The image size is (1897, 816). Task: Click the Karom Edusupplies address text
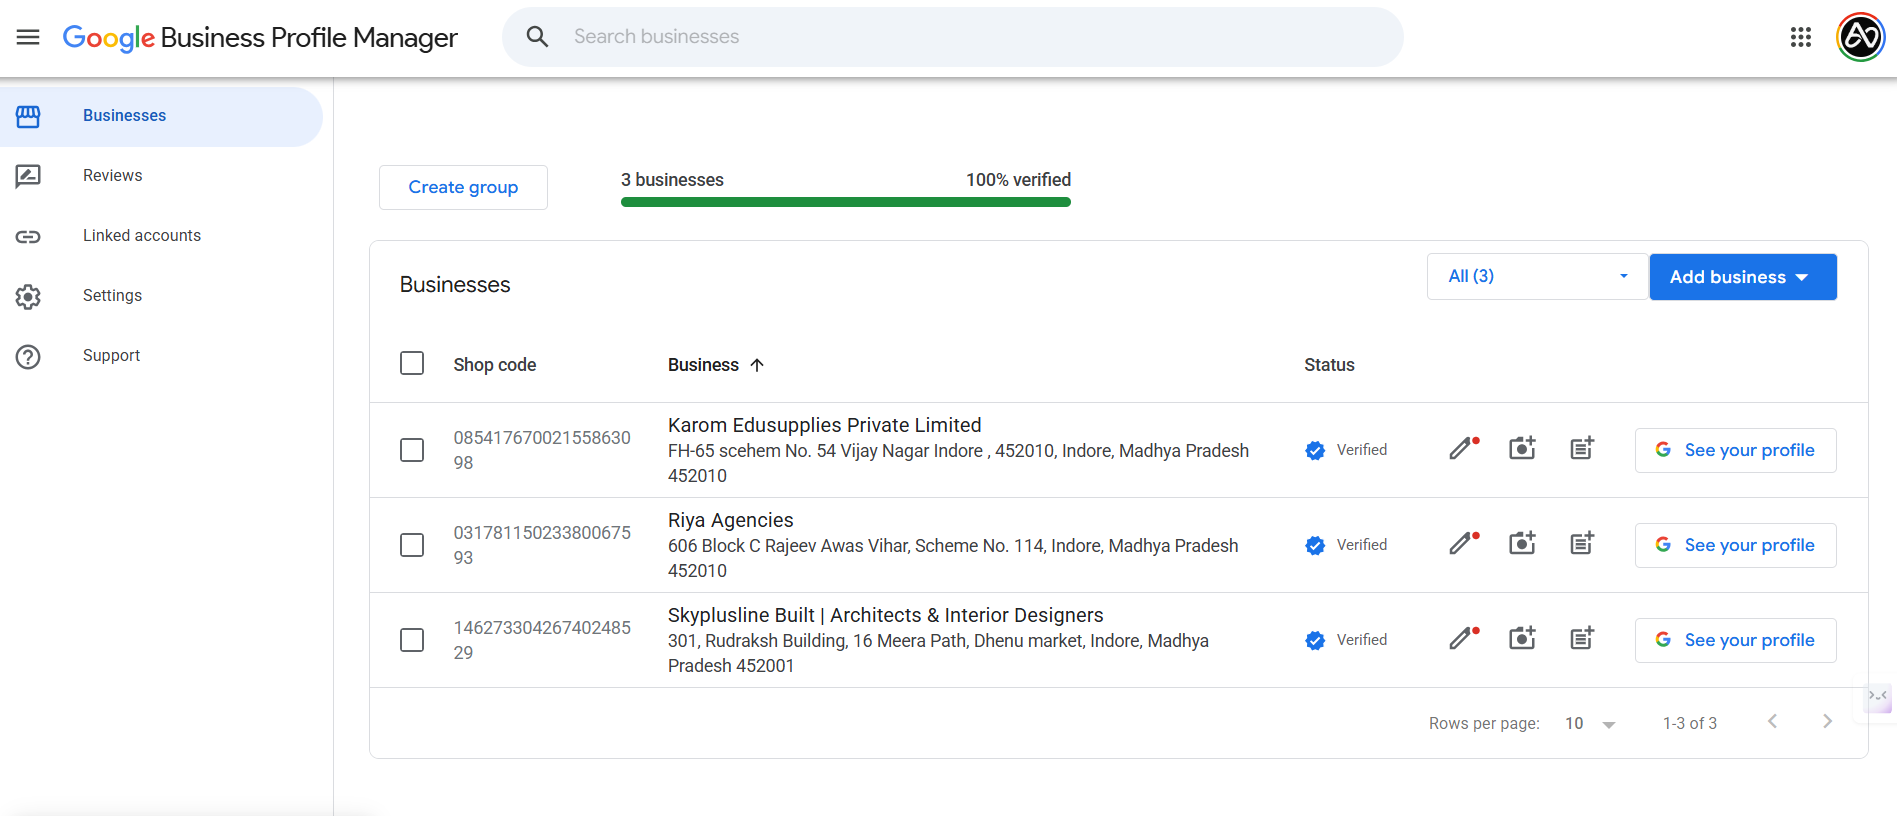pos(958,463)
